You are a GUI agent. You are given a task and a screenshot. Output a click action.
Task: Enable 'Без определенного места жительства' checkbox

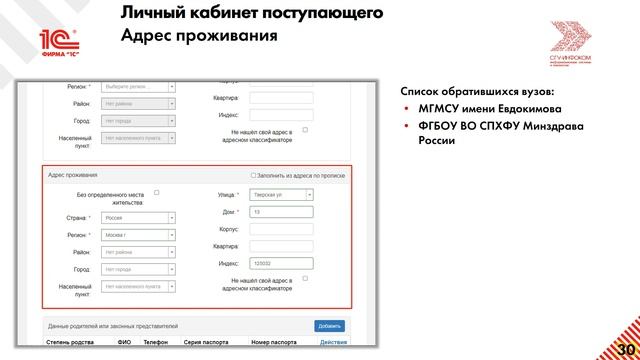pyautogui.click(x=156, y=192)
